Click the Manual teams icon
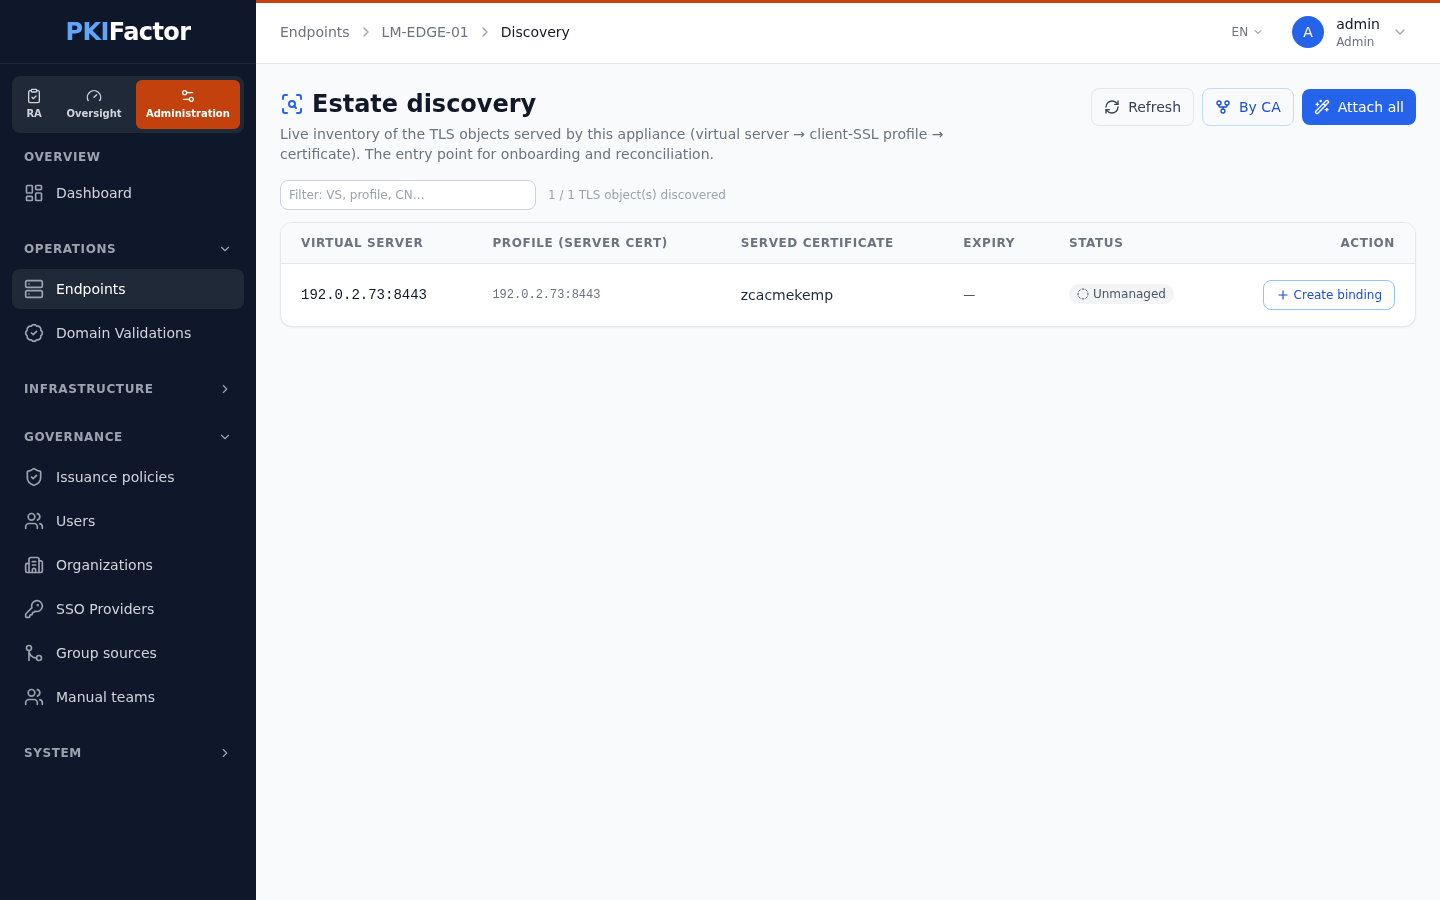Image resolution: width=1440 pixels, height=900 pixels. (34, 697)
